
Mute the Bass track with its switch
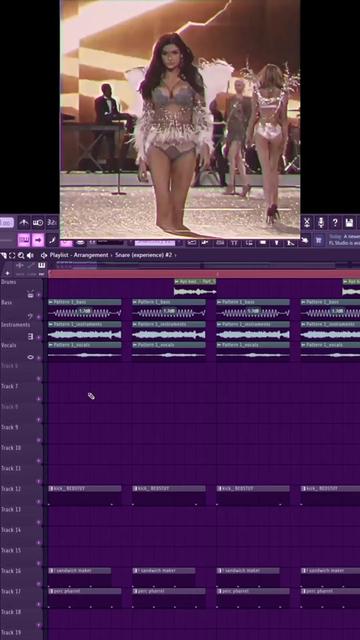point(39,316)
